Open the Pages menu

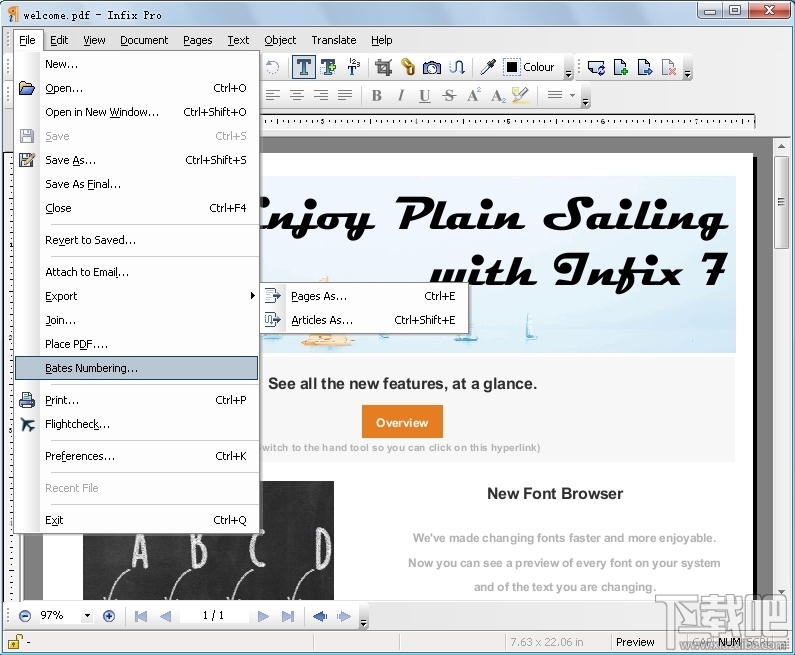point(198,40)
